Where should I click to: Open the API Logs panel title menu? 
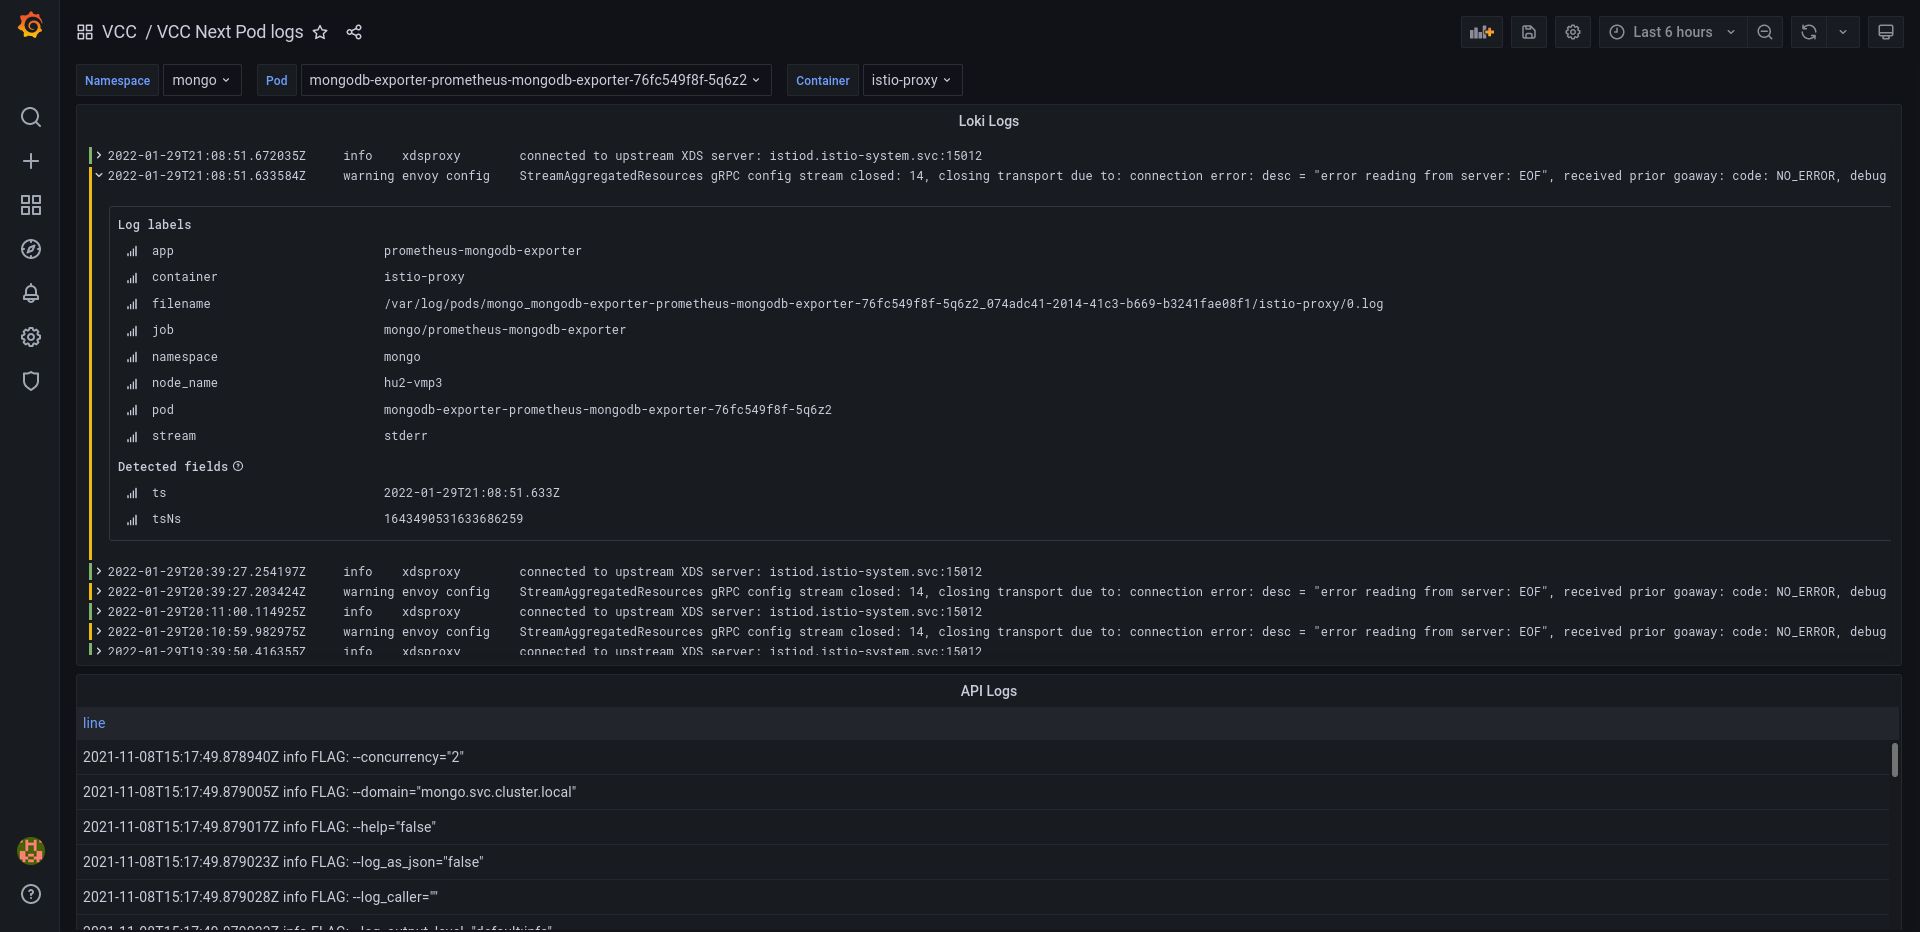[988, 691]
